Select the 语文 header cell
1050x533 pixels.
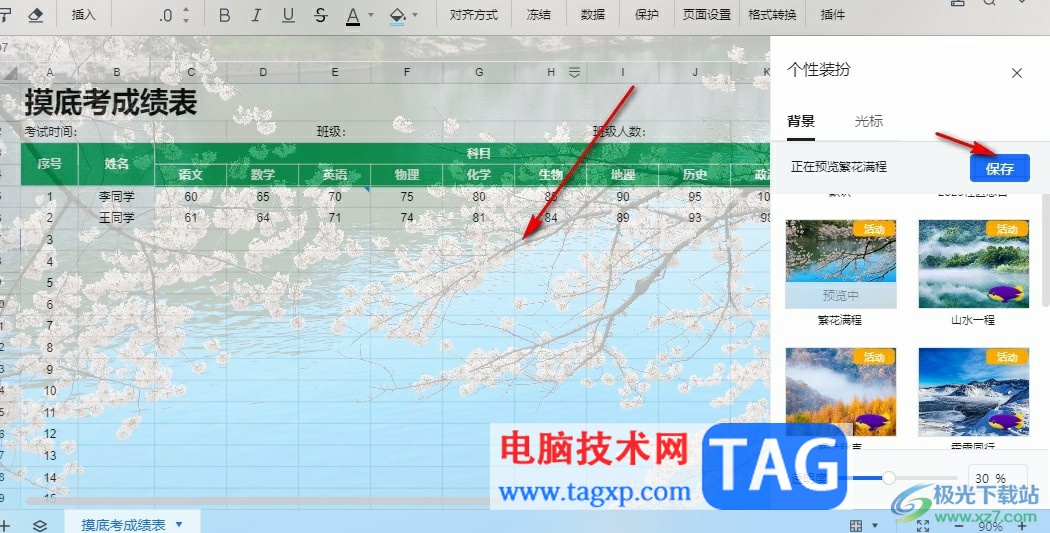(x=191, y=175)
